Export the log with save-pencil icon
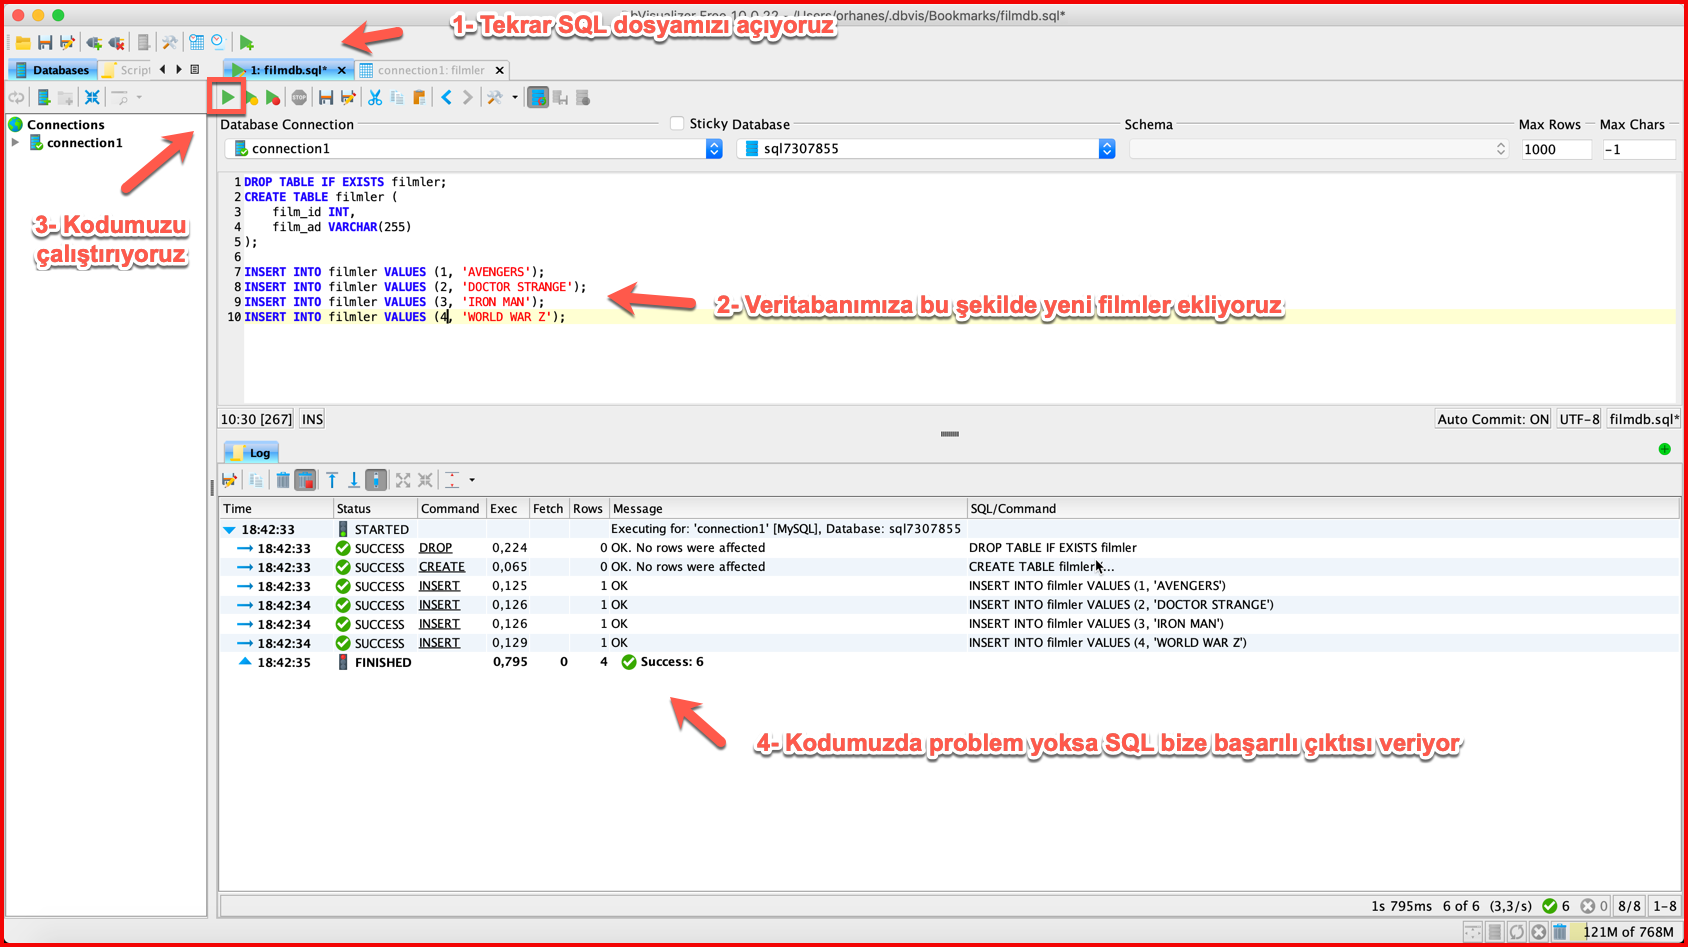The height and width of the screenshot is (947, 1688). (230, 480)
